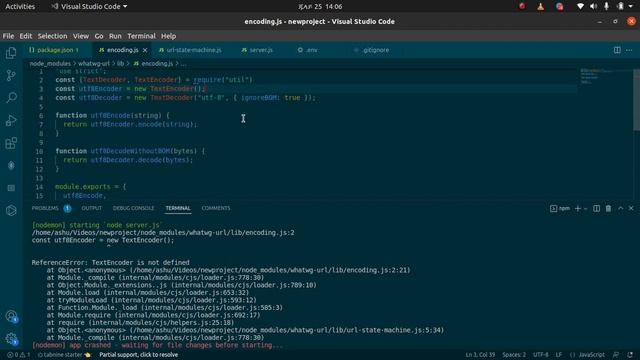The height and width of the screenshot is (360, 640).
Task: Open the Search view in activity bar
Action: pos(11,98)
